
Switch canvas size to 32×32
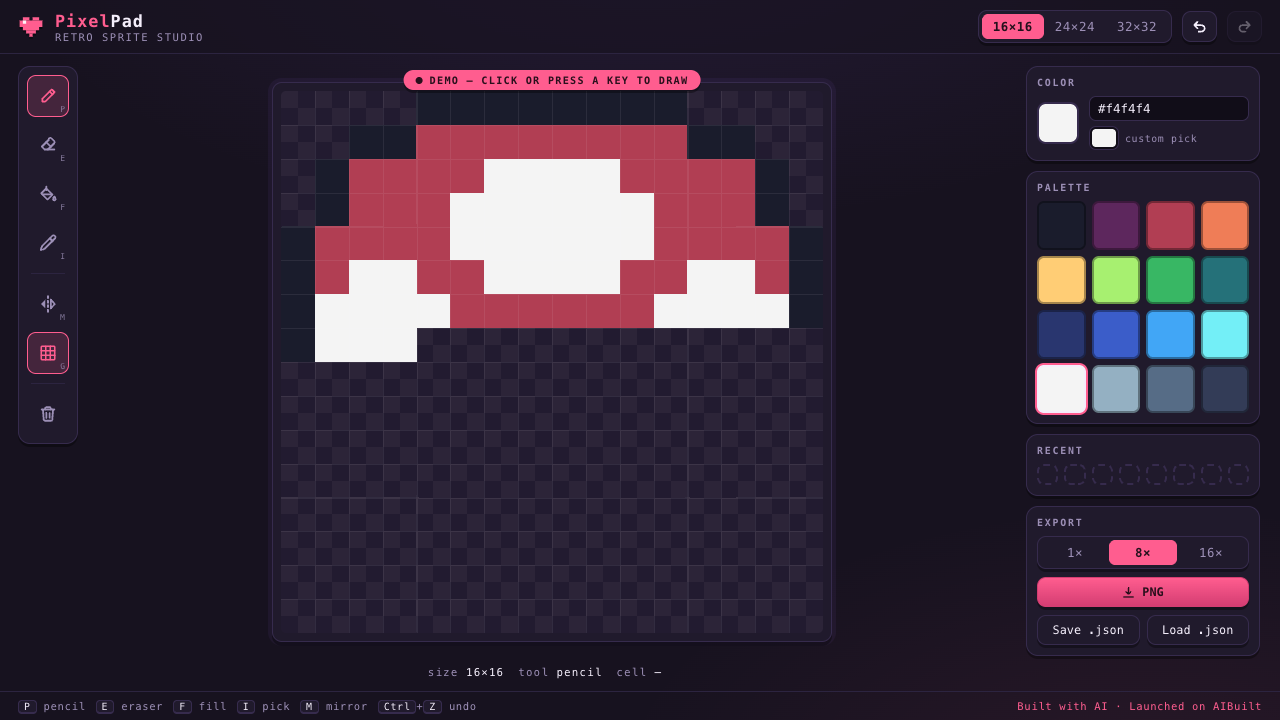[x=1137, y=27]
